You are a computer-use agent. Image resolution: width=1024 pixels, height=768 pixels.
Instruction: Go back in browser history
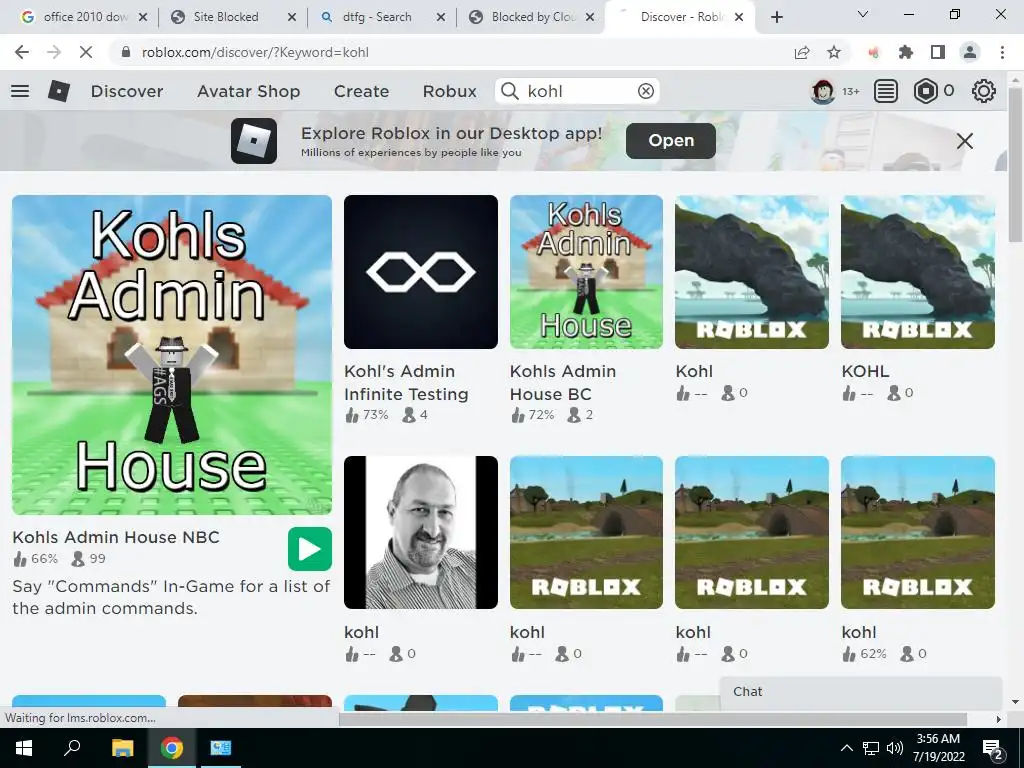tap(22, 52)
